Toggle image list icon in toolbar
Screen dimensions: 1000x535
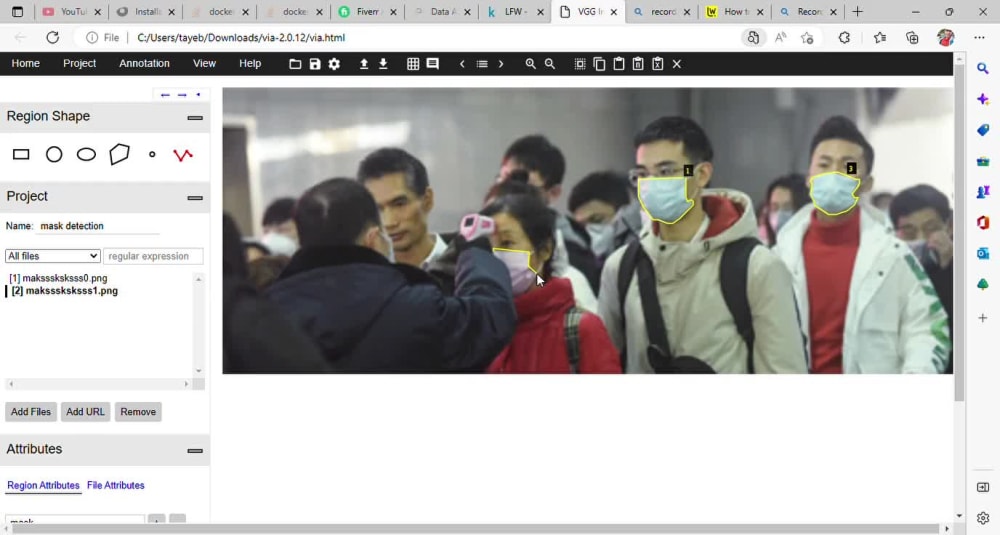pos(482,64)
